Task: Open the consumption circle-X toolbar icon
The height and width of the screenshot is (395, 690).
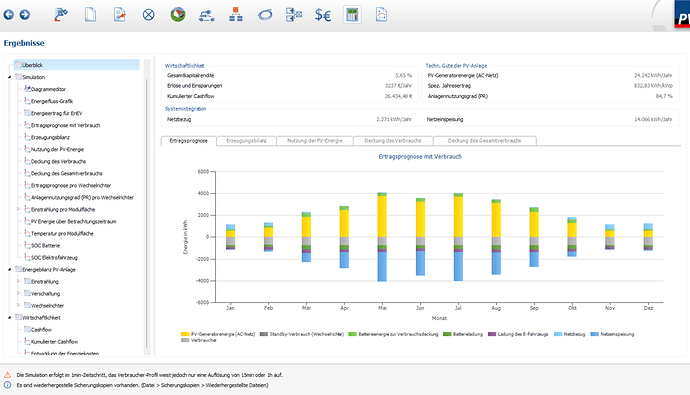Action: pyautogui.click(x=149, y=15)
